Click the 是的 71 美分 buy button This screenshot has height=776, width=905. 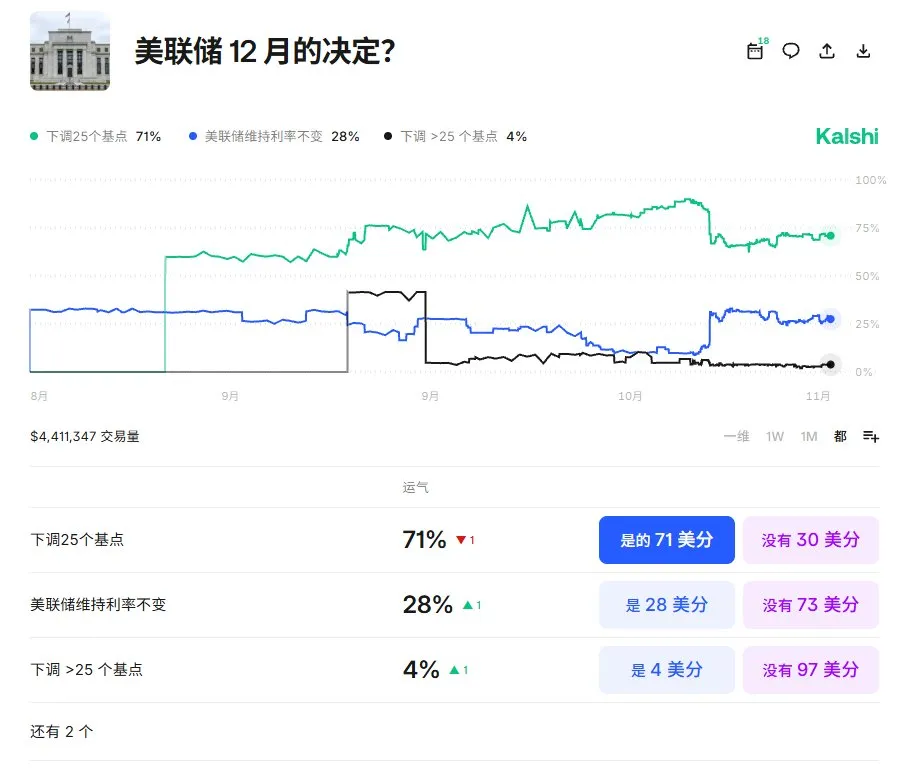(666, 540)
